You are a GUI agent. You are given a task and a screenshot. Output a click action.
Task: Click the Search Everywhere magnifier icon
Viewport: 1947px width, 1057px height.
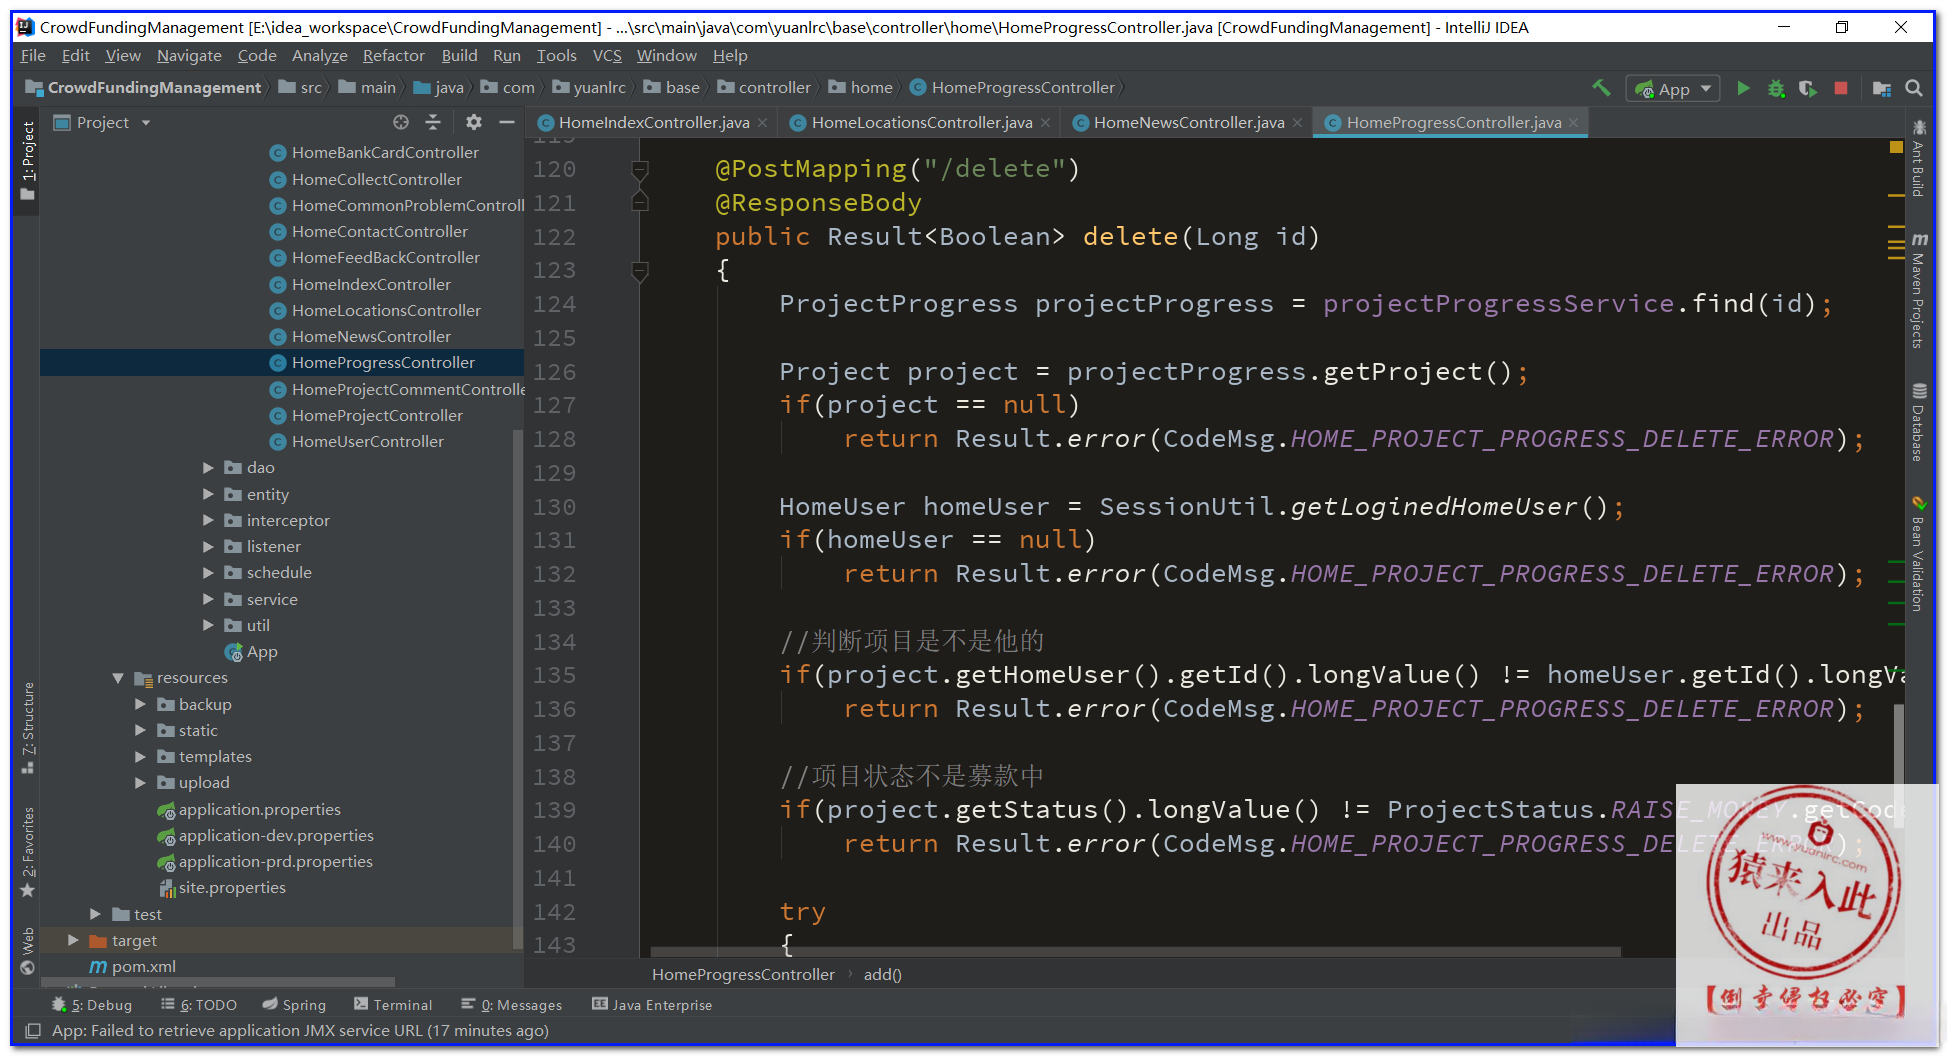pyautogui.click(x=1914, y=88)
